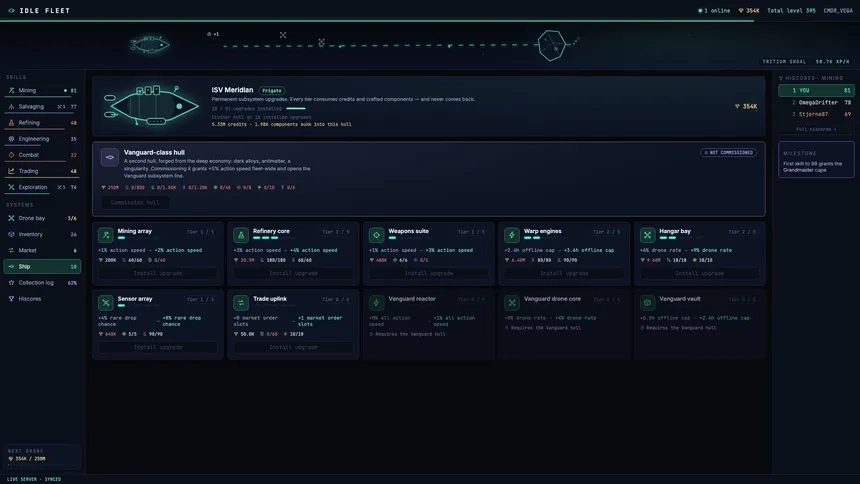Click the Hangar bay Tier 2 / 5 label
The height and width of the screenshot is (484, 860).
pyautogui.click(x=742, y=232)
